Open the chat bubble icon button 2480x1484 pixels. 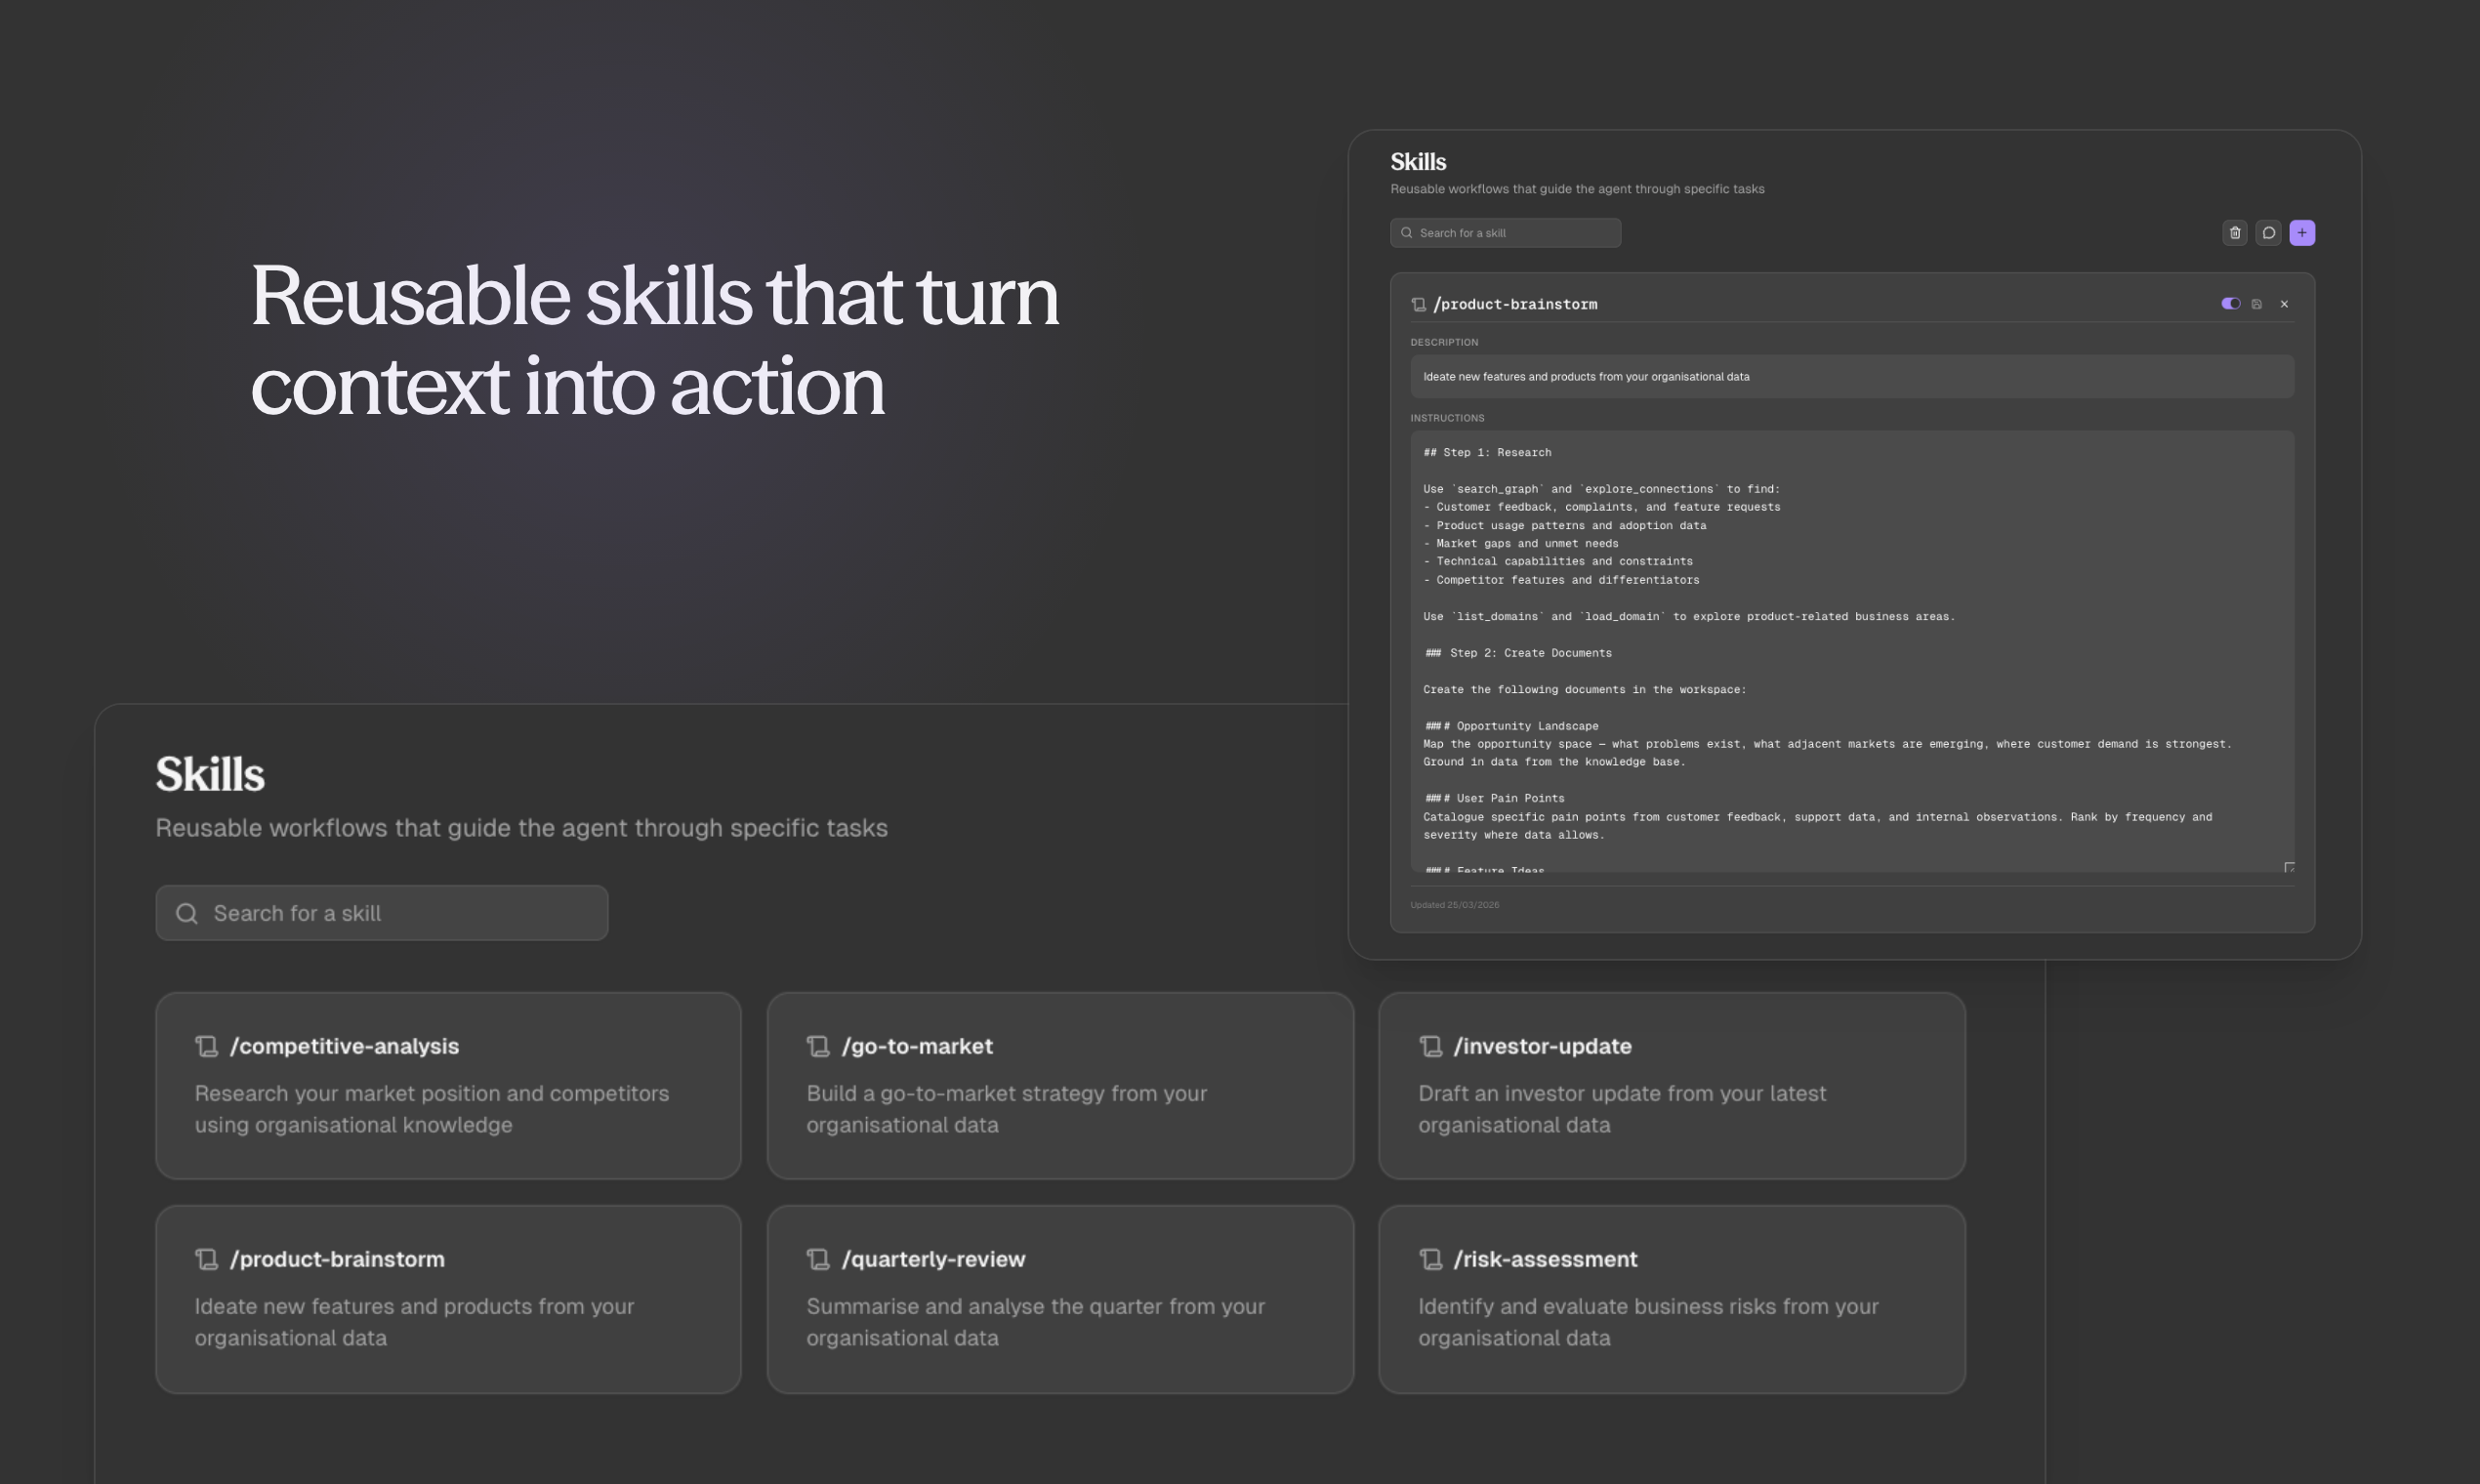2269,233
